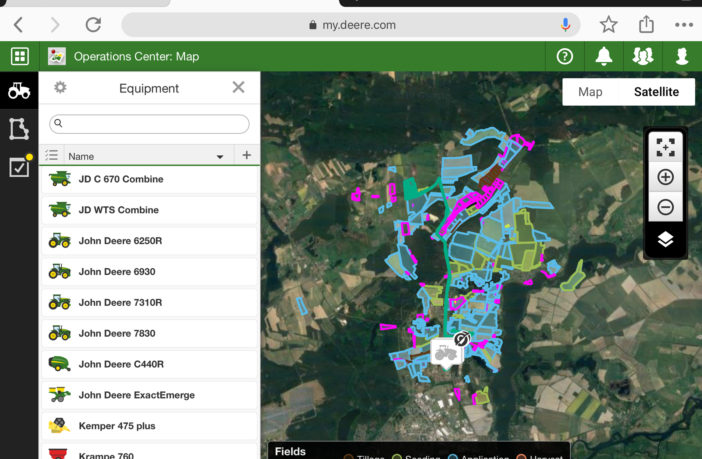Viewport: 702px width, 459px height.
Task: Switch to Satellite view
Action: (656, 92)
